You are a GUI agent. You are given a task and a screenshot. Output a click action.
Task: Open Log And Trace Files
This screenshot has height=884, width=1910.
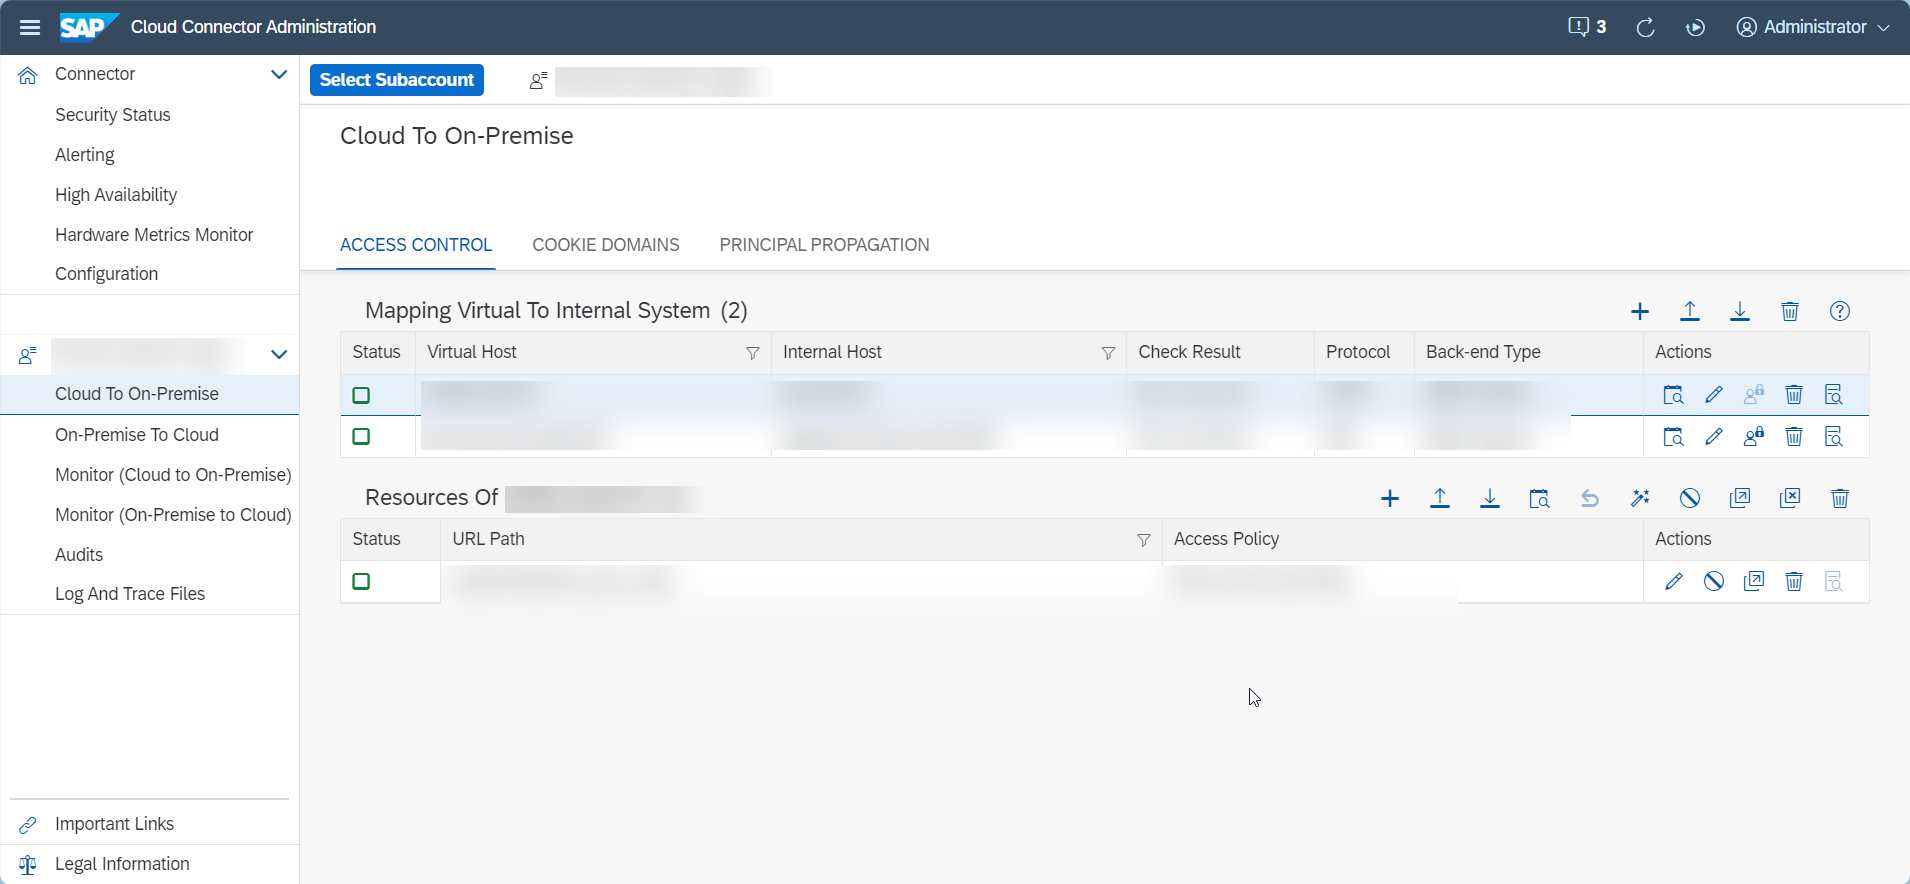130,594
